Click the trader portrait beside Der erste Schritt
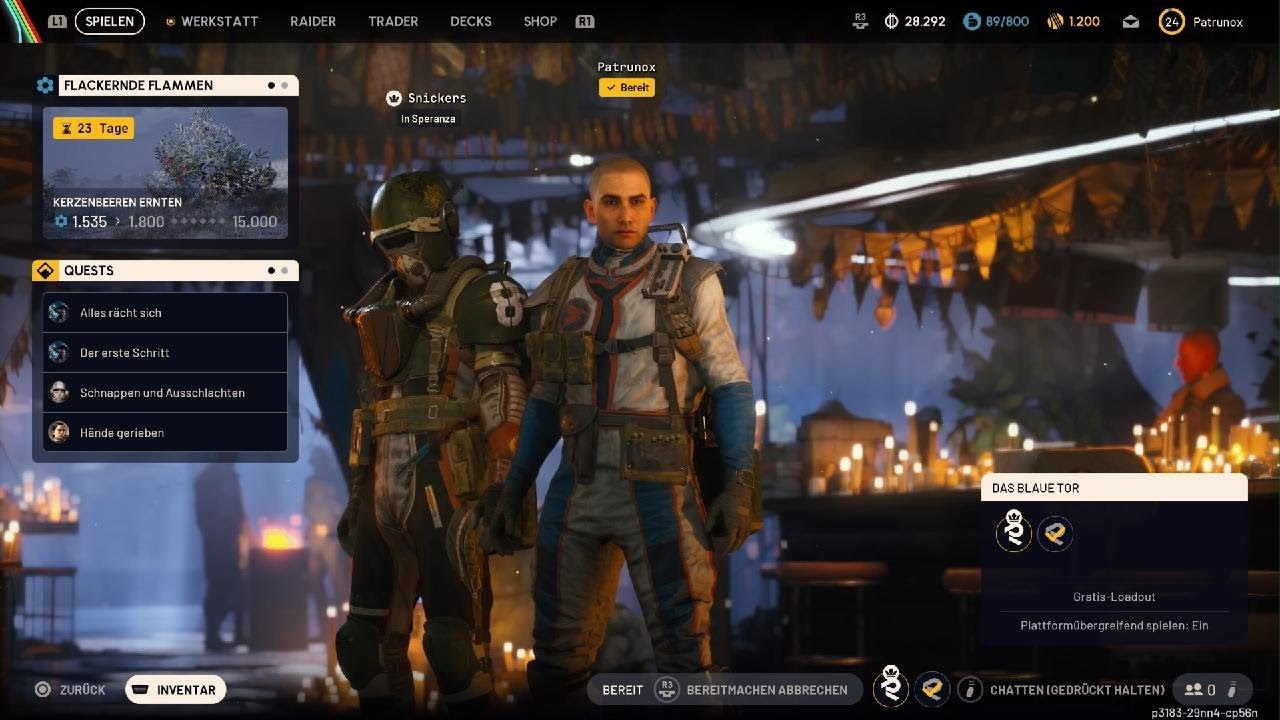1280x720 pixels. tap(59, 353)
